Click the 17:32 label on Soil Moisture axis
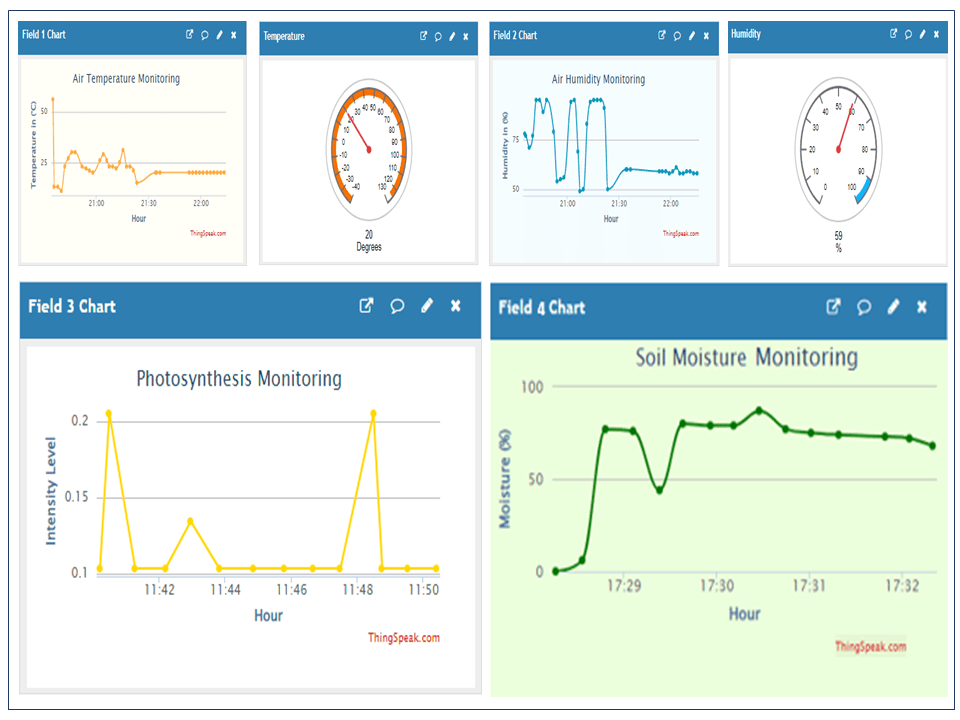Viewport: 960px width, 720px height. [902, 586]
